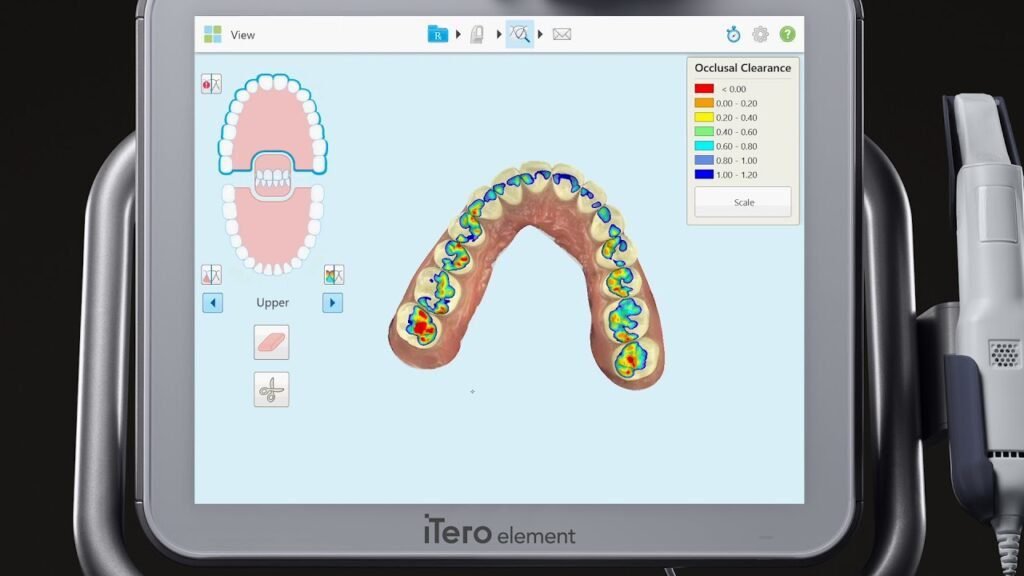Click the green Help question mark icon
The height and width of the screenshot is (576, 1024).
787,34
